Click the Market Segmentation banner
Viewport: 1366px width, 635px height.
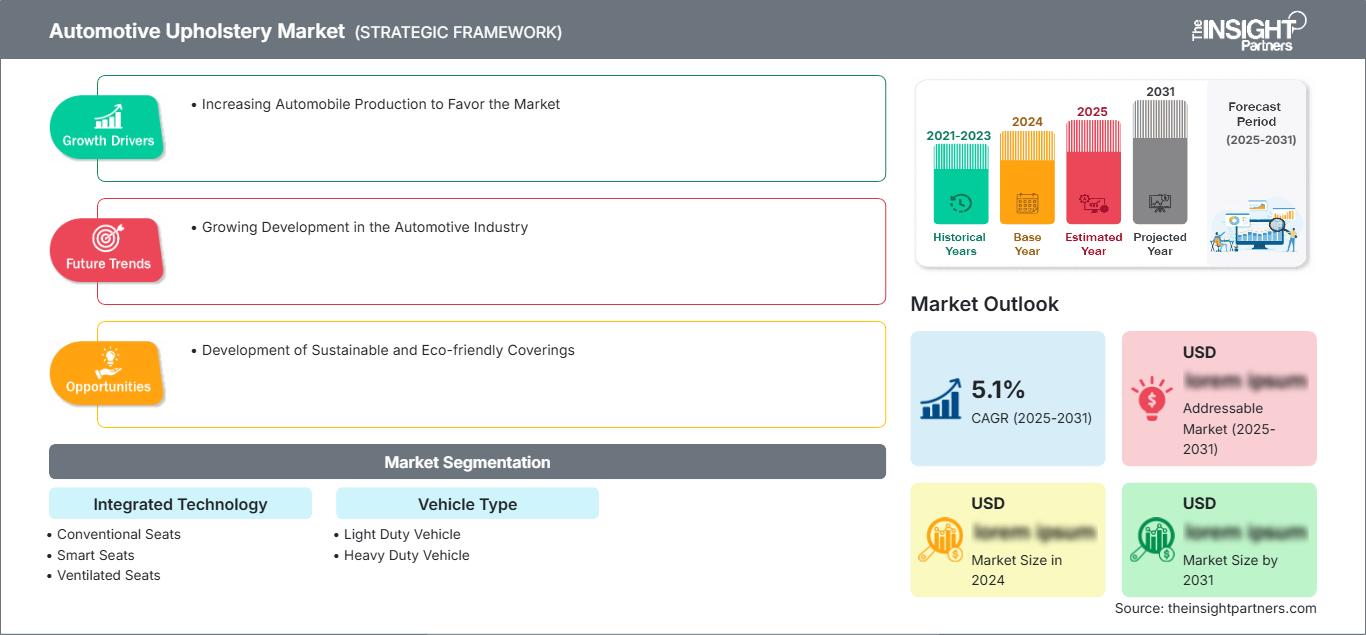point(467,461)
